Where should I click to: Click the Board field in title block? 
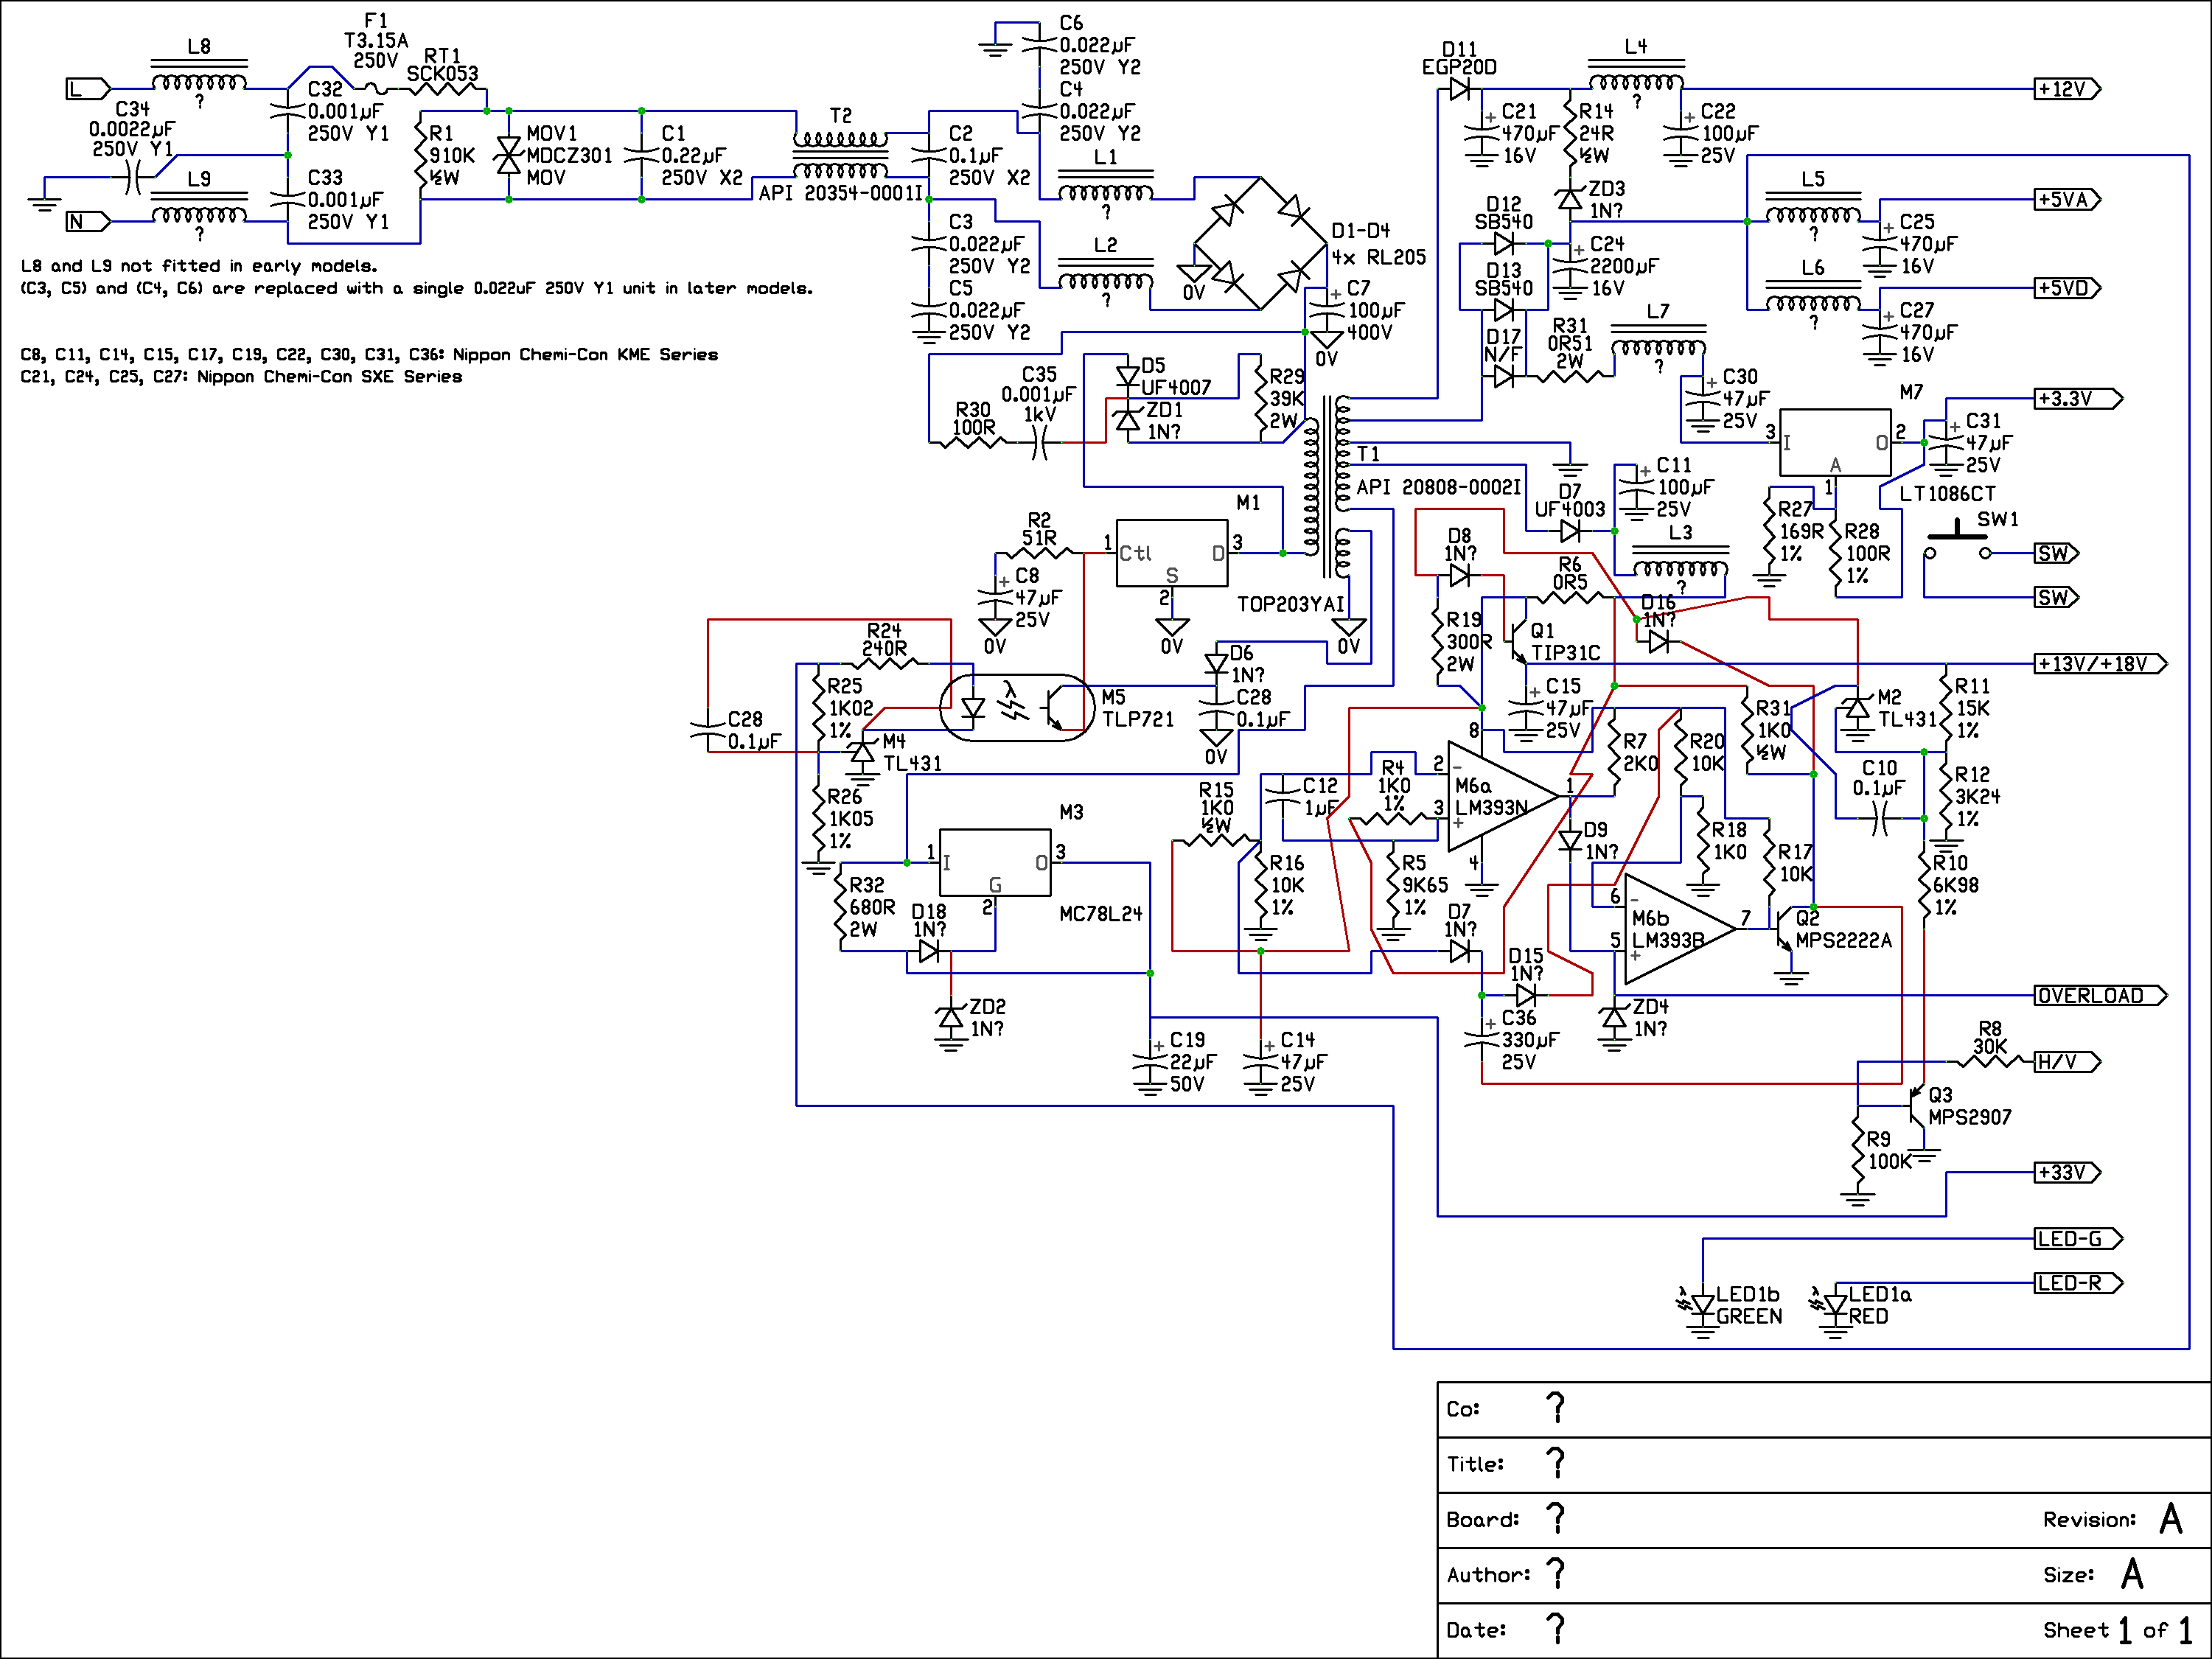(x=1823, y=1519)
